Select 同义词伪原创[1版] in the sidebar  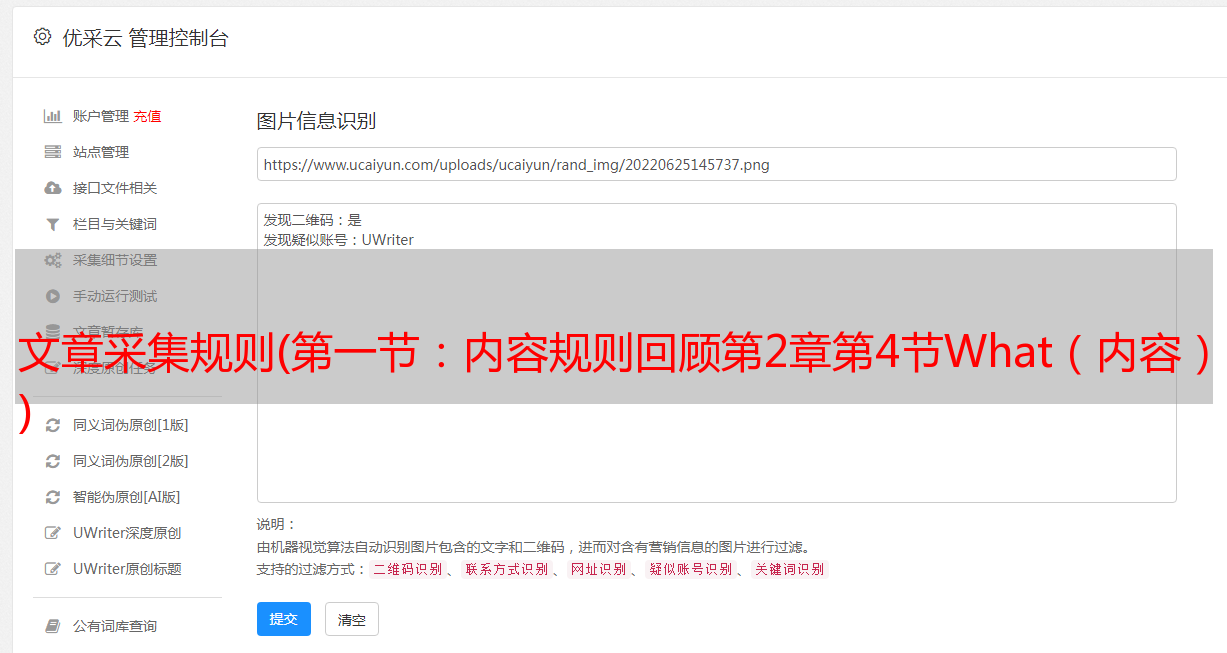(130, 425)
